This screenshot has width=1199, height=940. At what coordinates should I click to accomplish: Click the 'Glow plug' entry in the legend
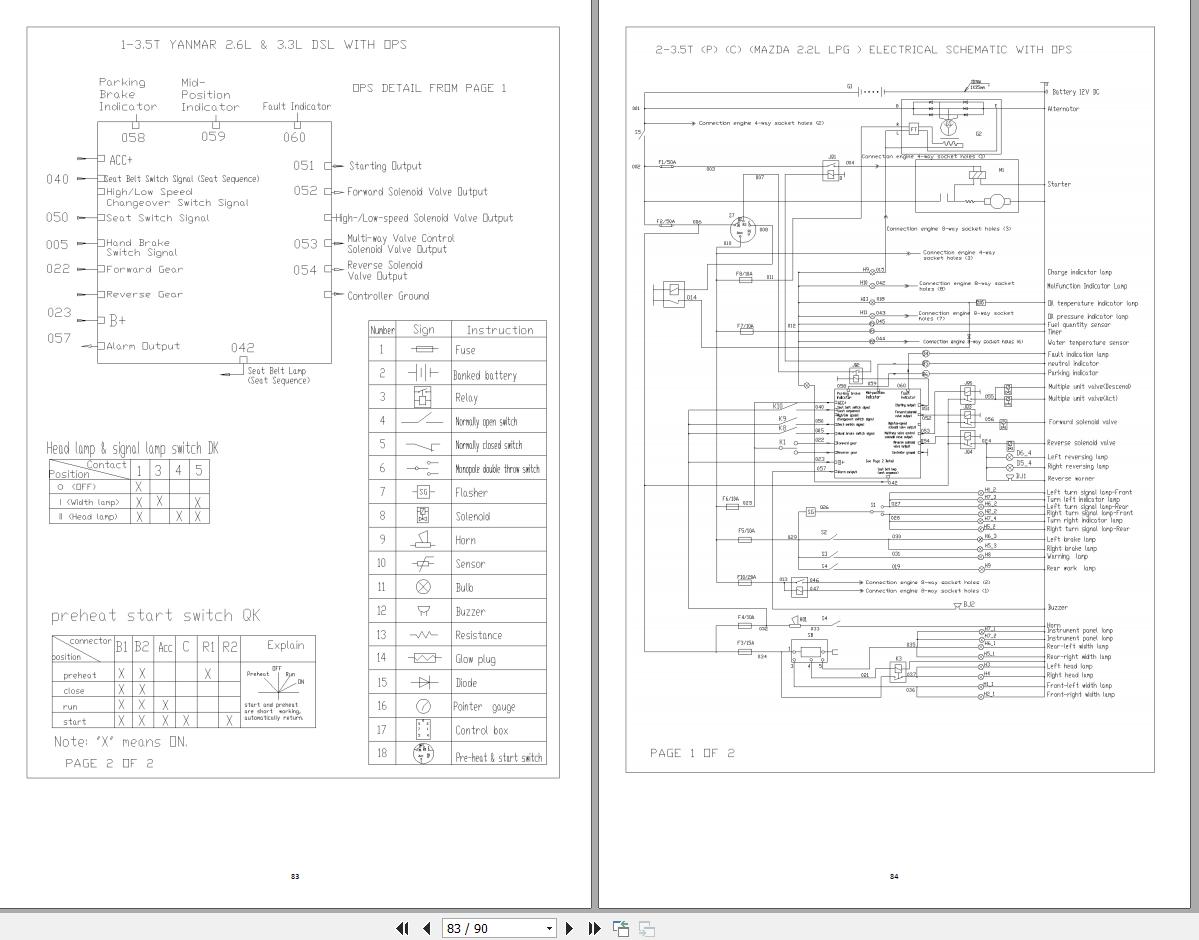(476, 659)
